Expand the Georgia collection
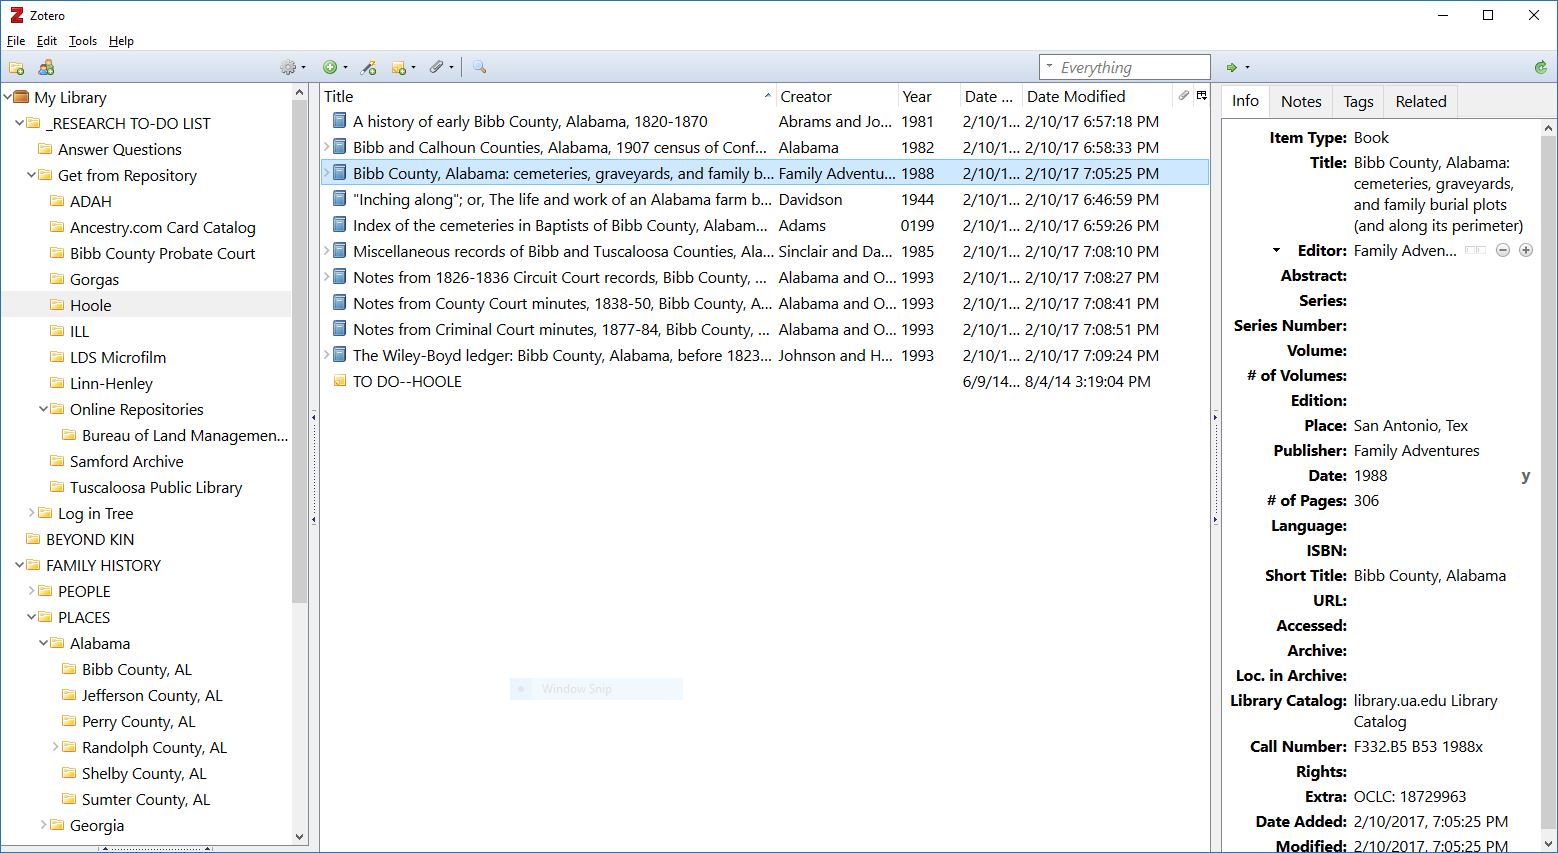1558x853 pixels. [44, 825]
